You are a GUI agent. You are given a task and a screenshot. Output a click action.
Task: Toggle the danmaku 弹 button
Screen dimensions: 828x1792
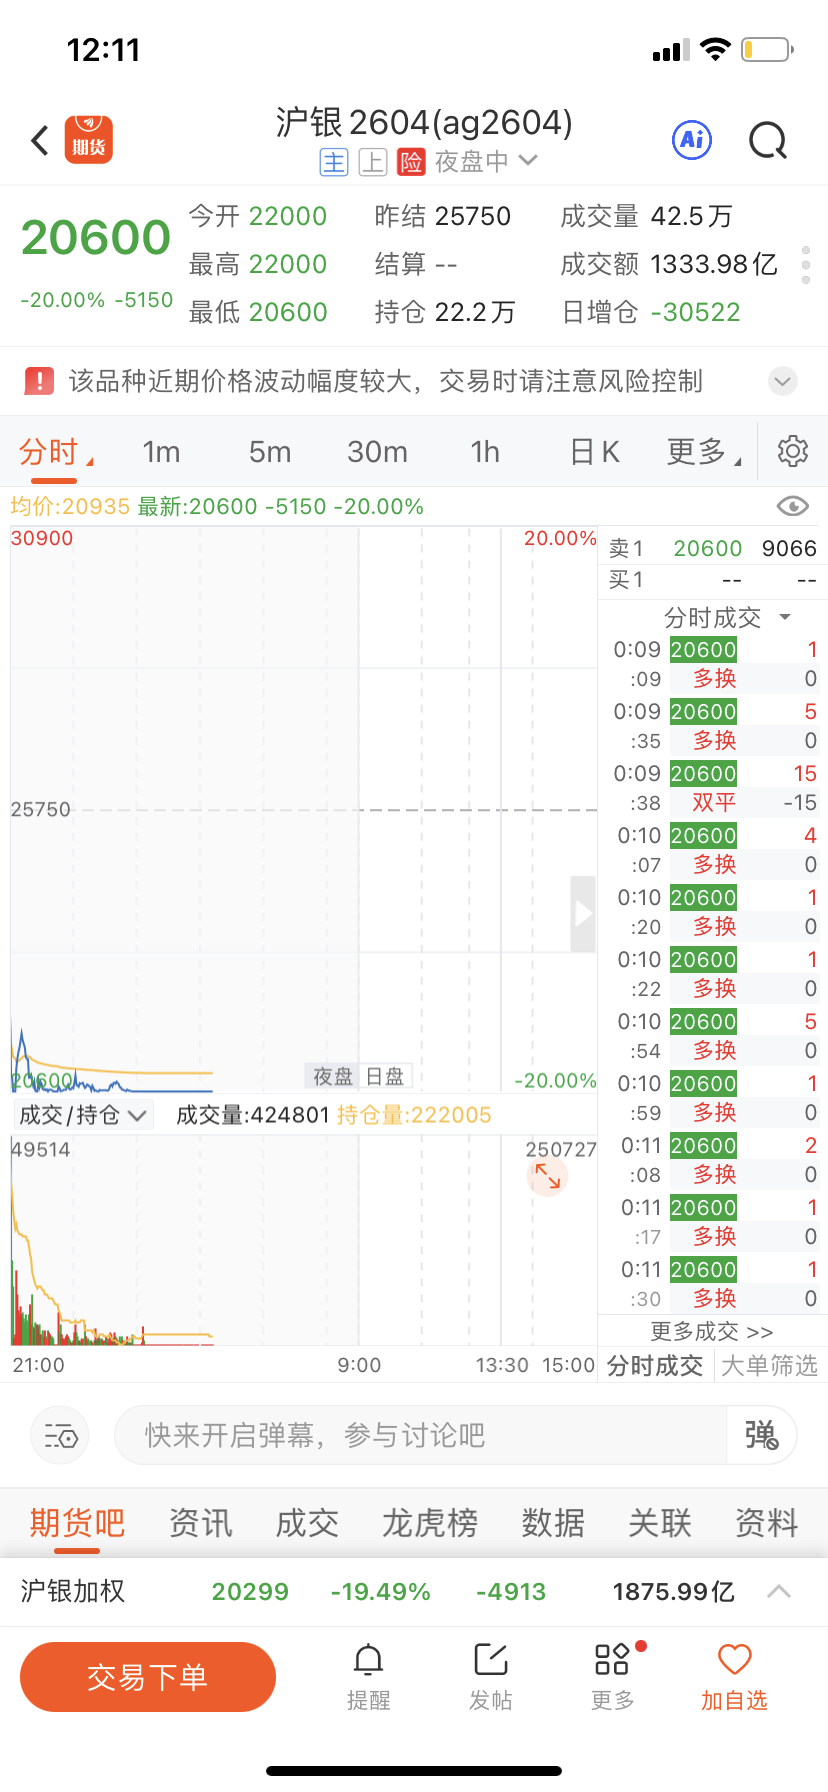761,1435
